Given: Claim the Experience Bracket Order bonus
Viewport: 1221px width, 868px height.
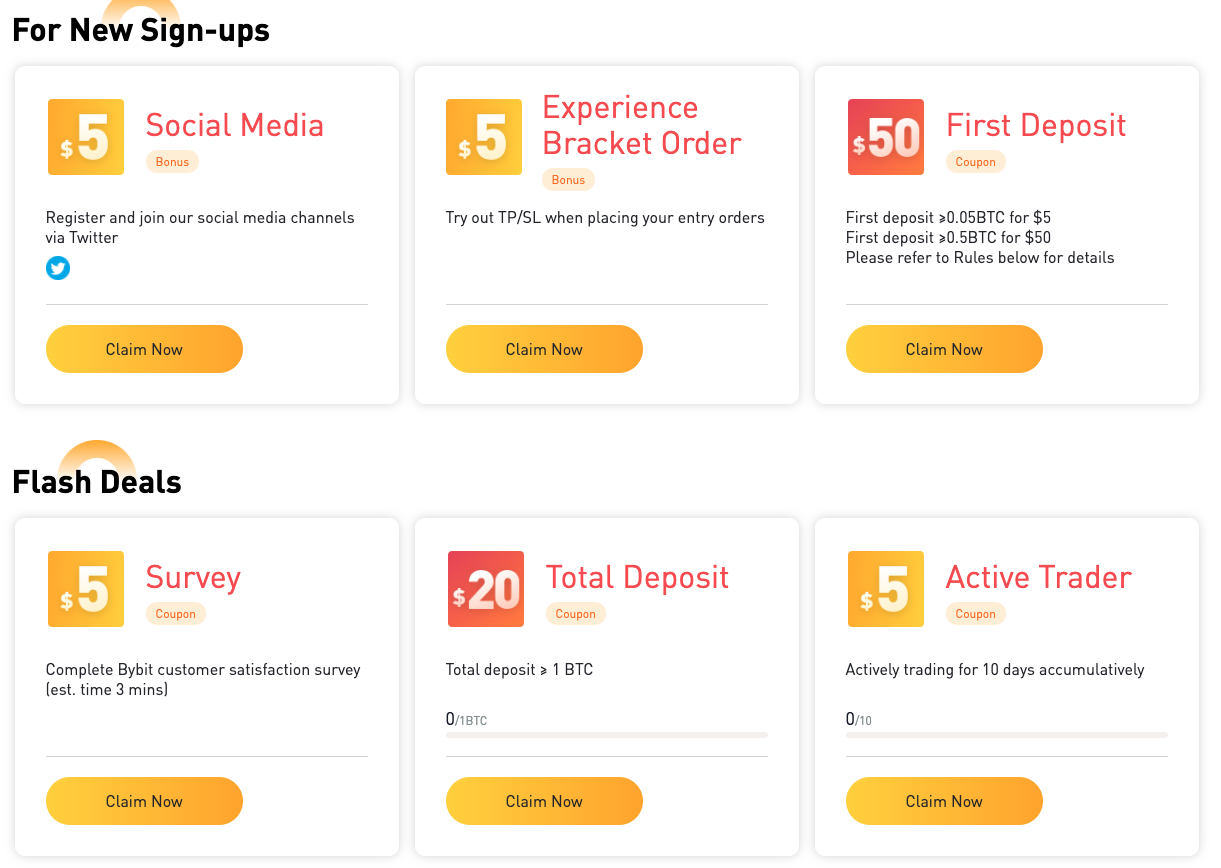Looking at the screenshot, I should [x=544, y=349].
